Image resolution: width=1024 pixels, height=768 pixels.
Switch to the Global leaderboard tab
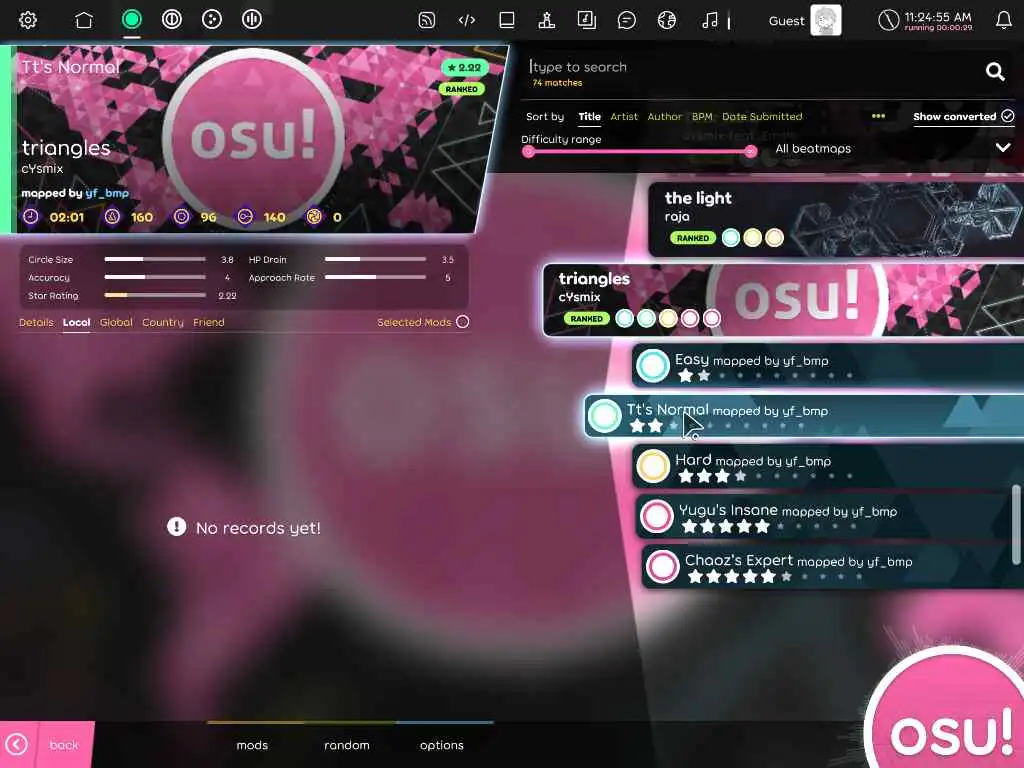[116, 322]
